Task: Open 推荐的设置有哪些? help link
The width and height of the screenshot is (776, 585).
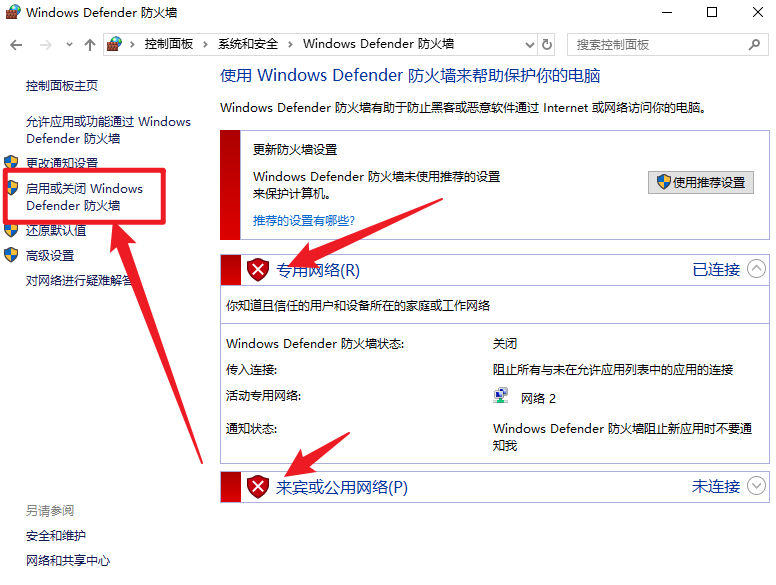Action: click(x=303, y=221)
